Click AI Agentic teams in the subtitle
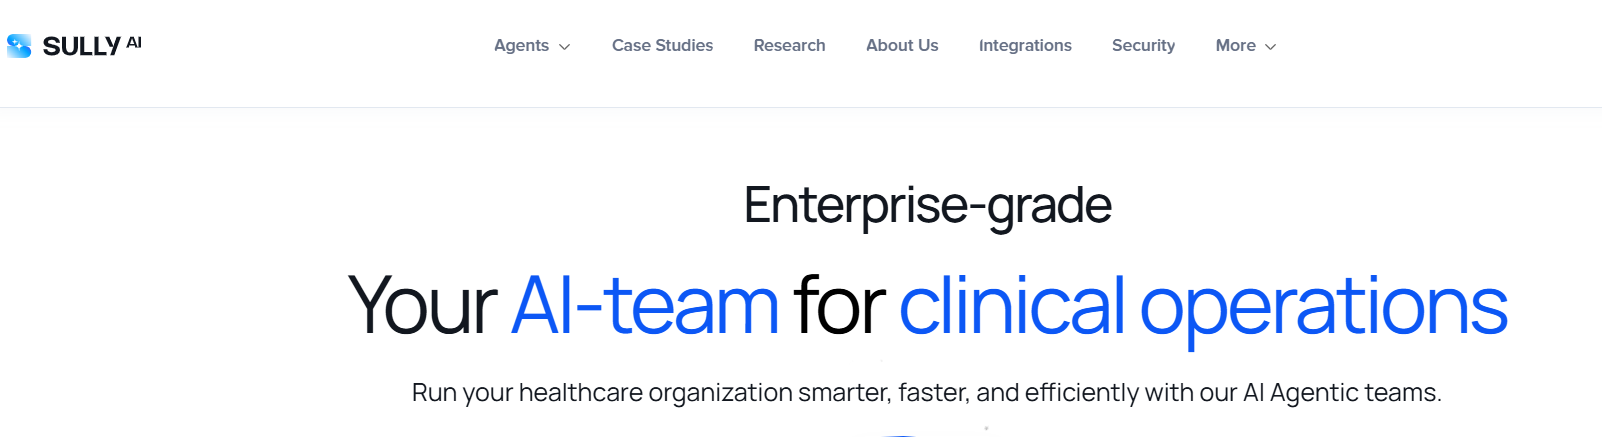 pos(1341,393)
